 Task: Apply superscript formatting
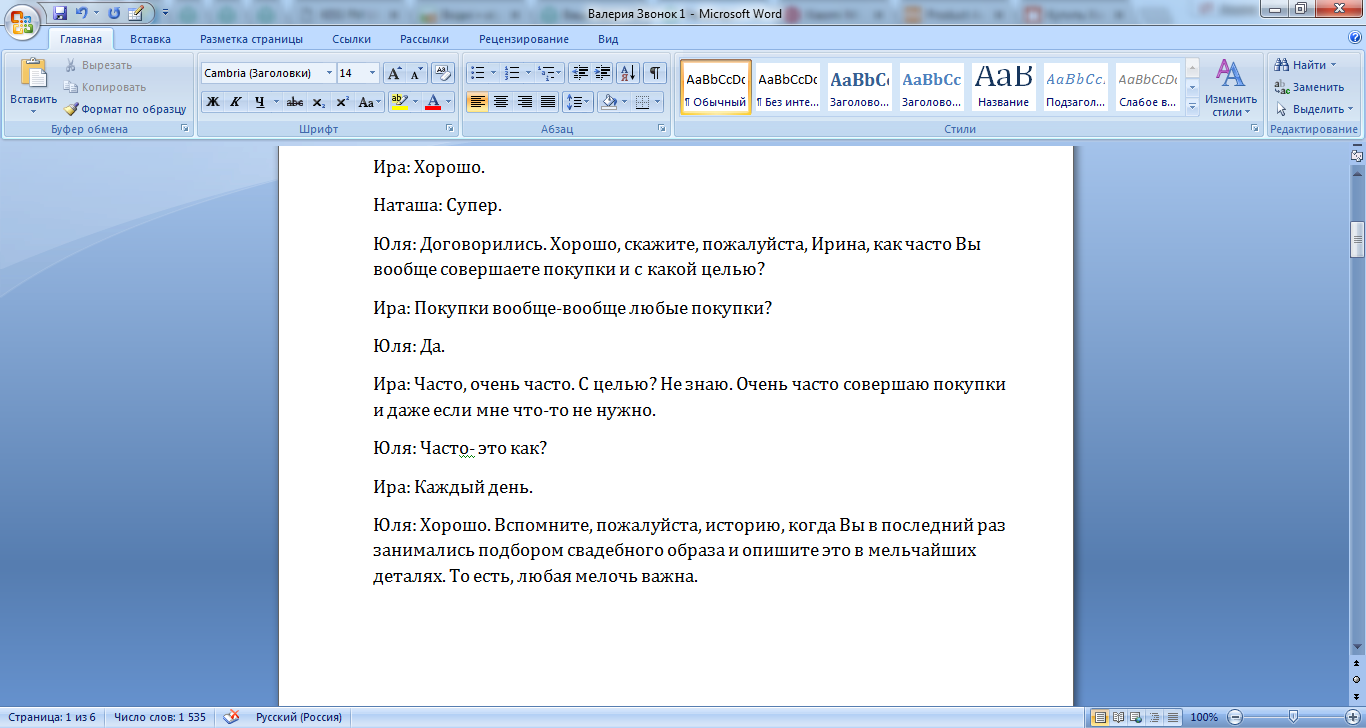pyautogui.click(x=342, y=102)
